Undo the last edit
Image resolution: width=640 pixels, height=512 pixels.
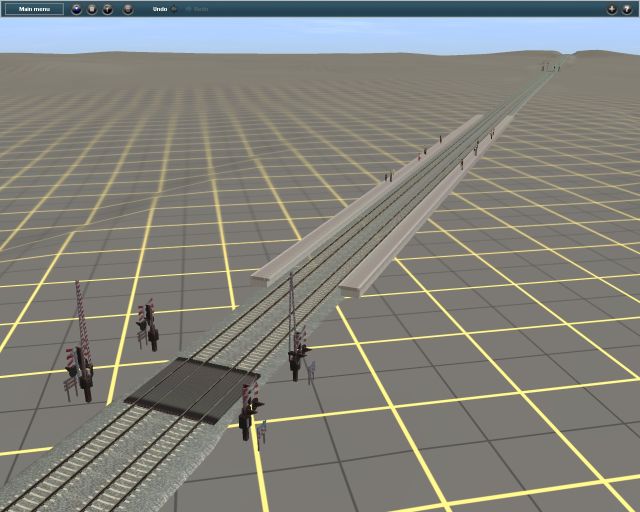[x=159, y=9]
